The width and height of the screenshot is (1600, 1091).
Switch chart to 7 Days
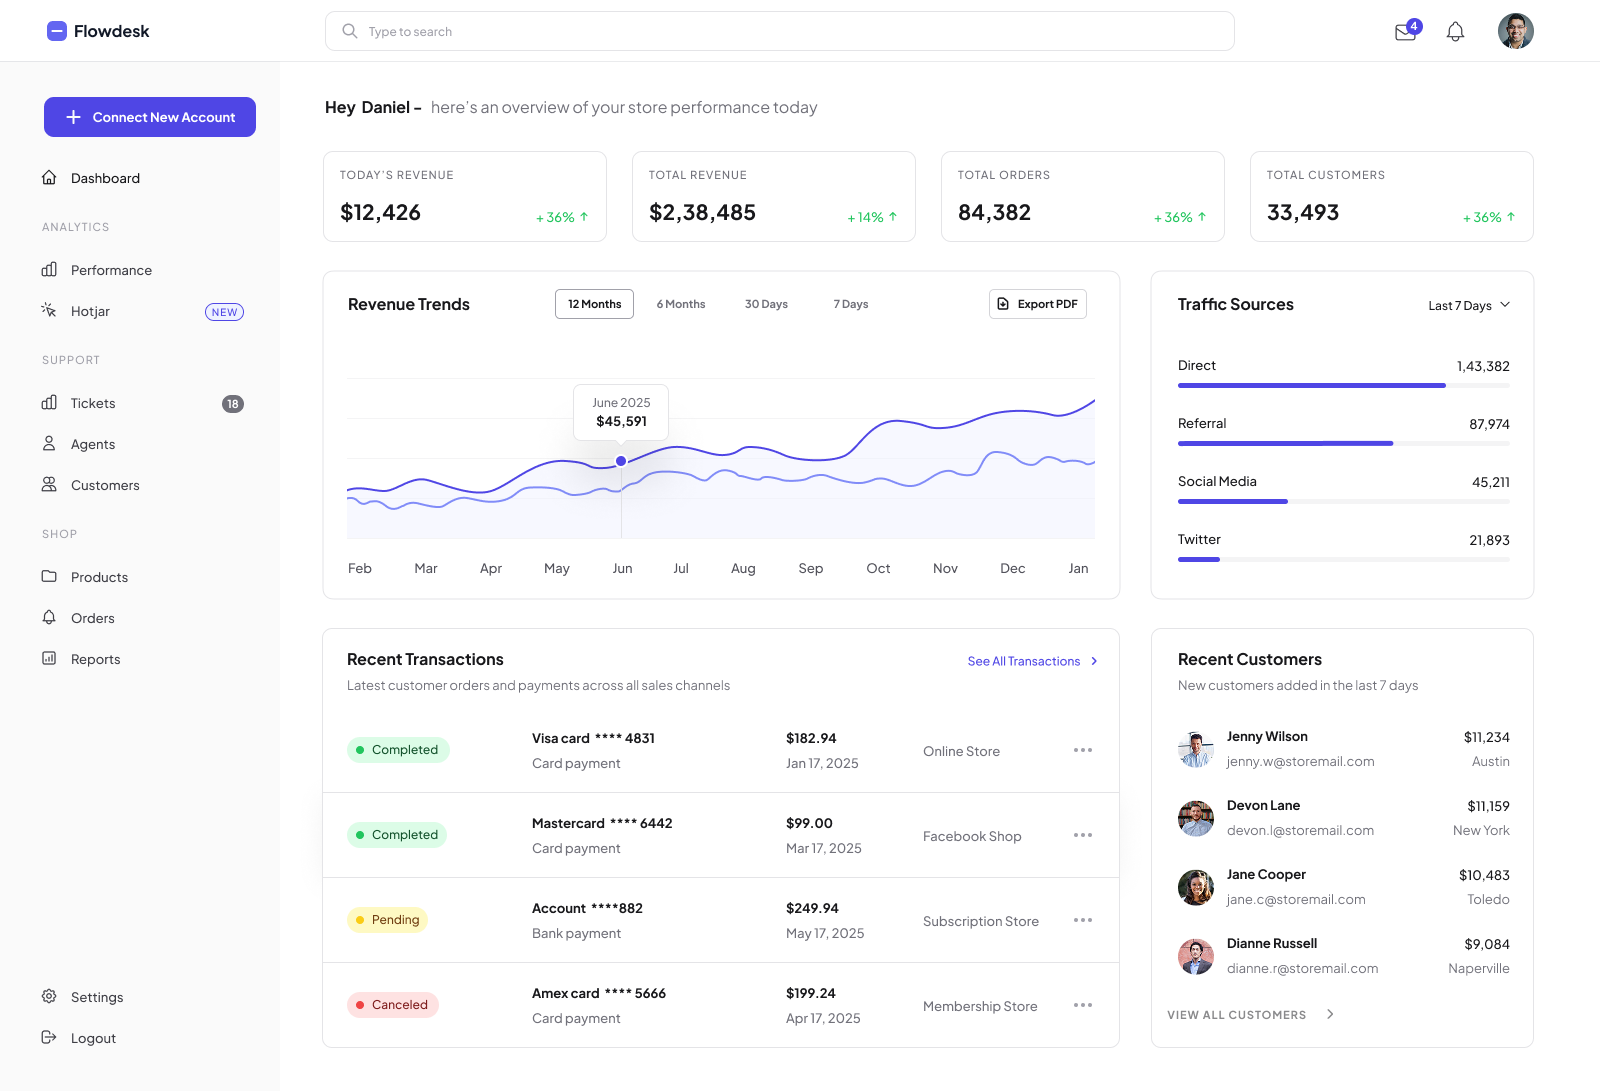850,304
